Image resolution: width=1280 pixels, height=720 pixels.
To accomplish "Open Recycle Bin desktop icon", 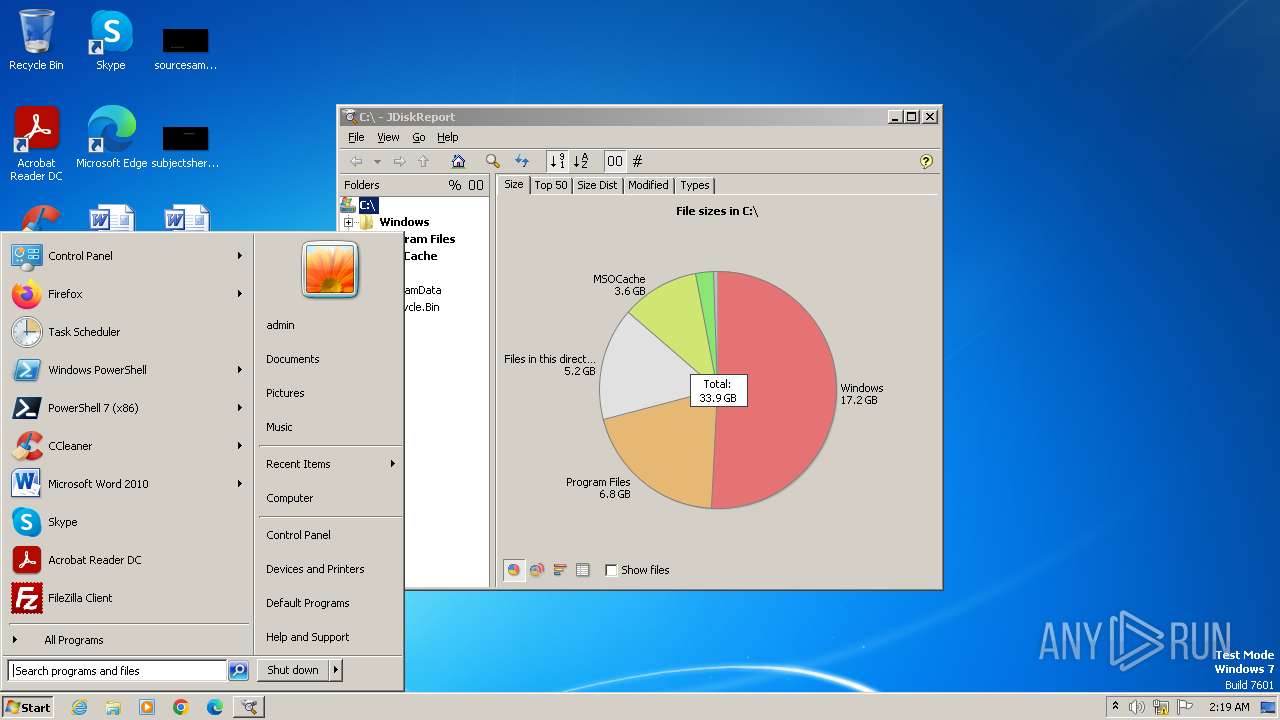I will click(x=36, y=40).
